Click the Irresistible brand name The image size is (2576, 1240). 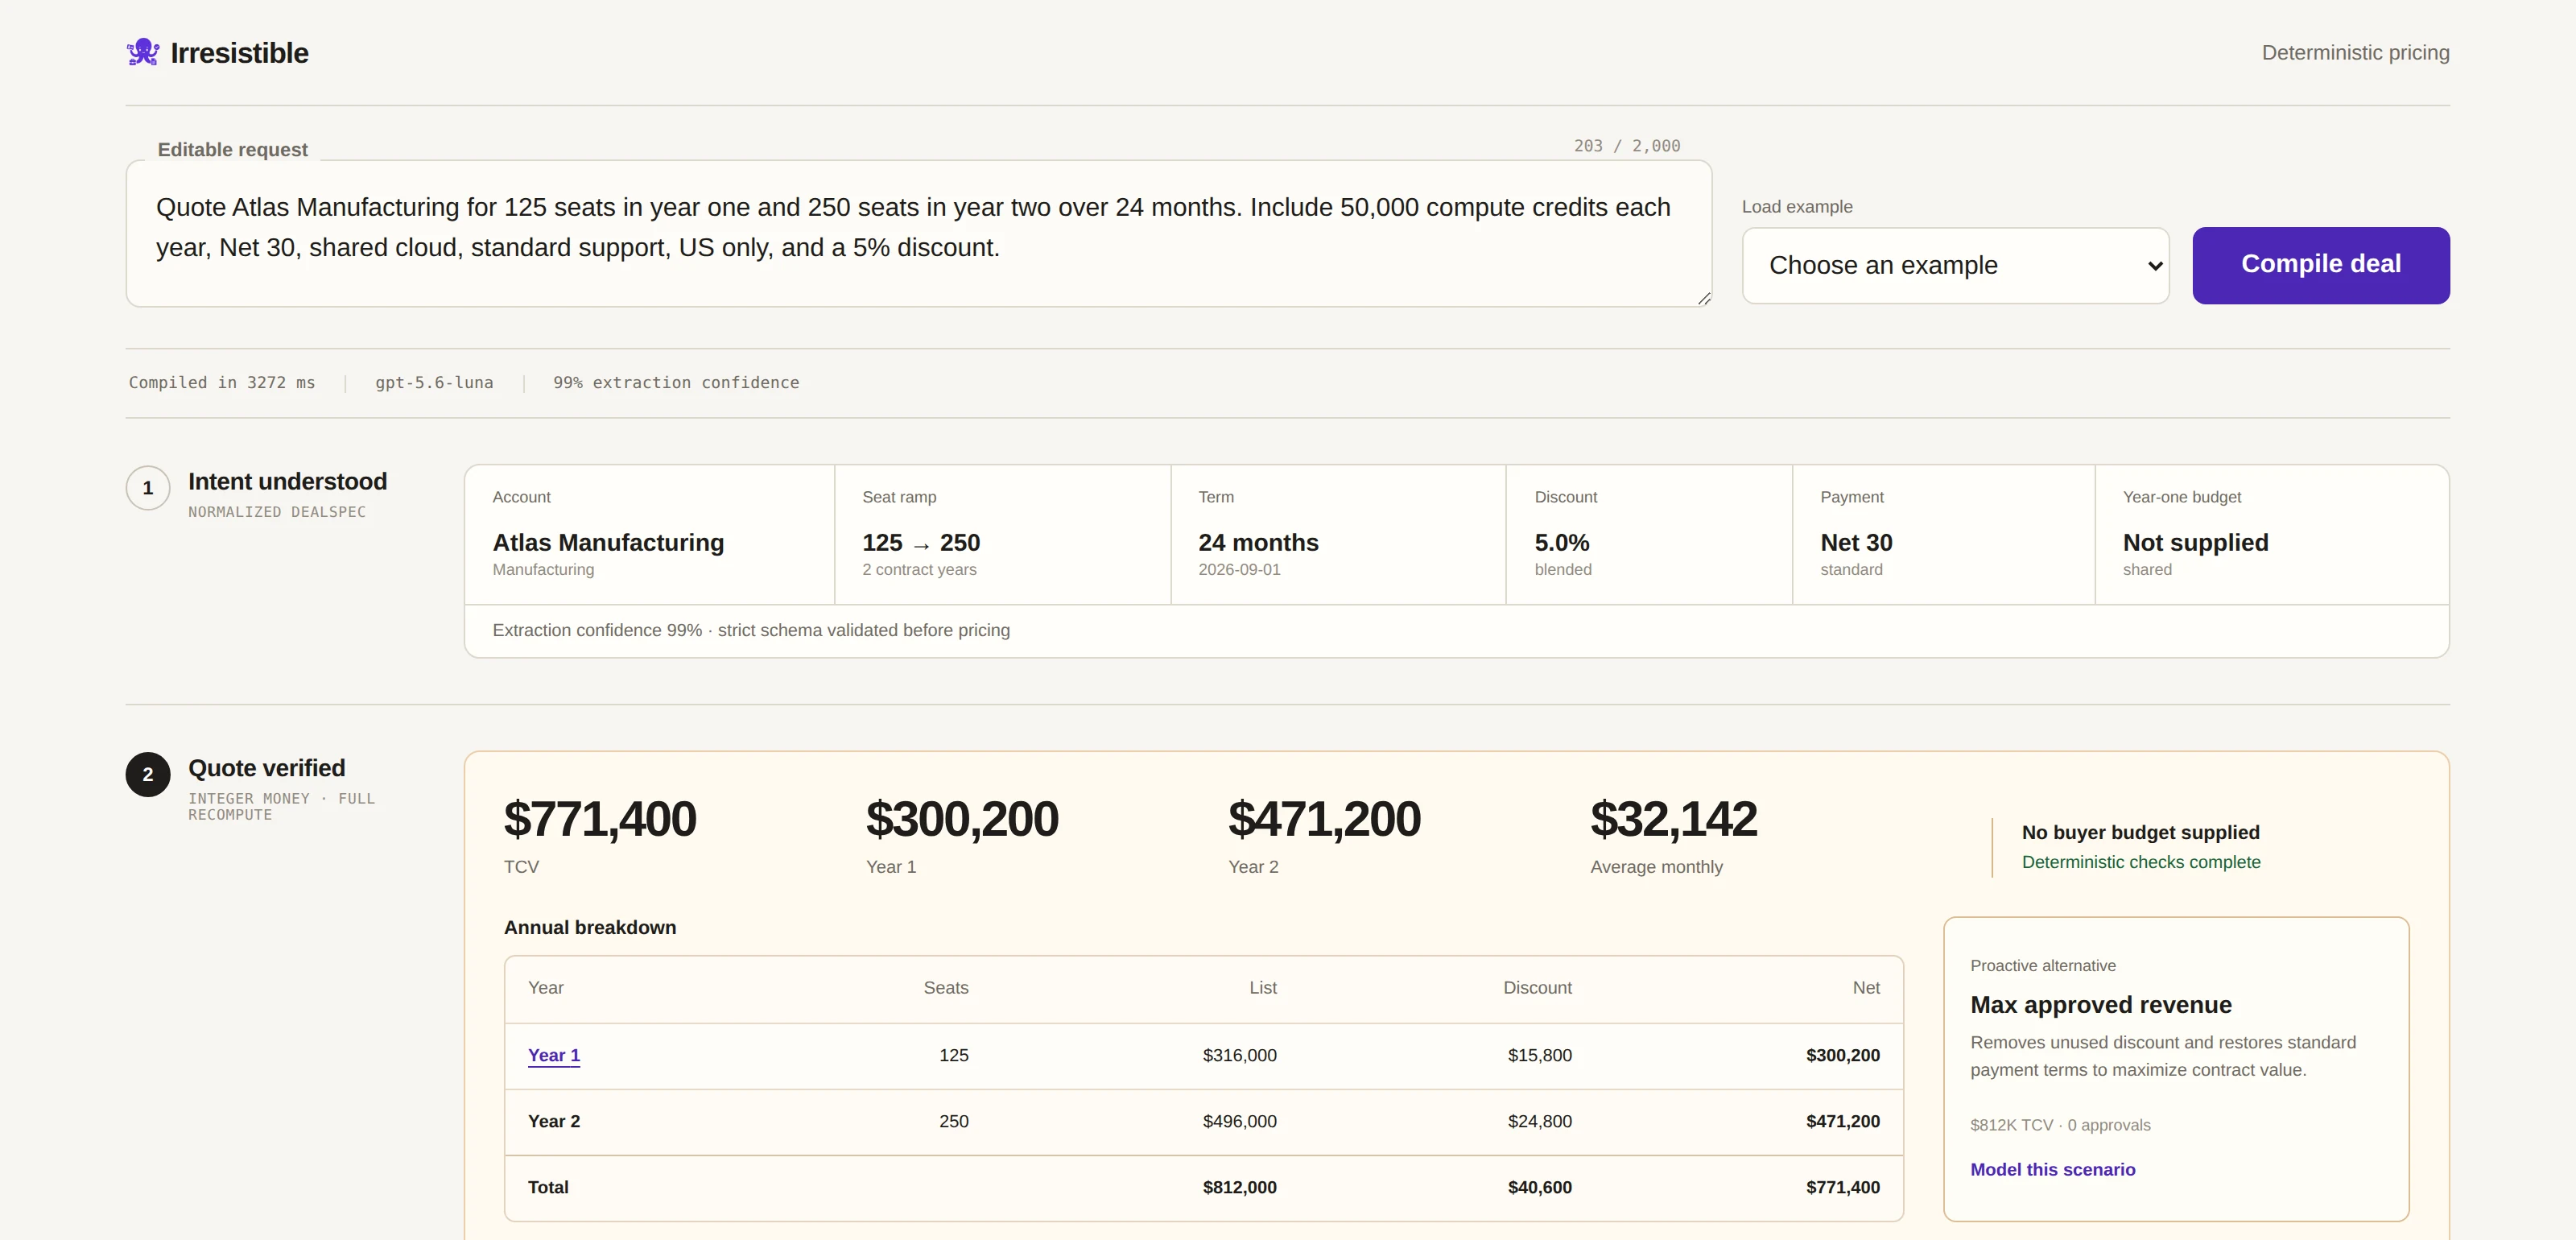(x=239, y=53)
